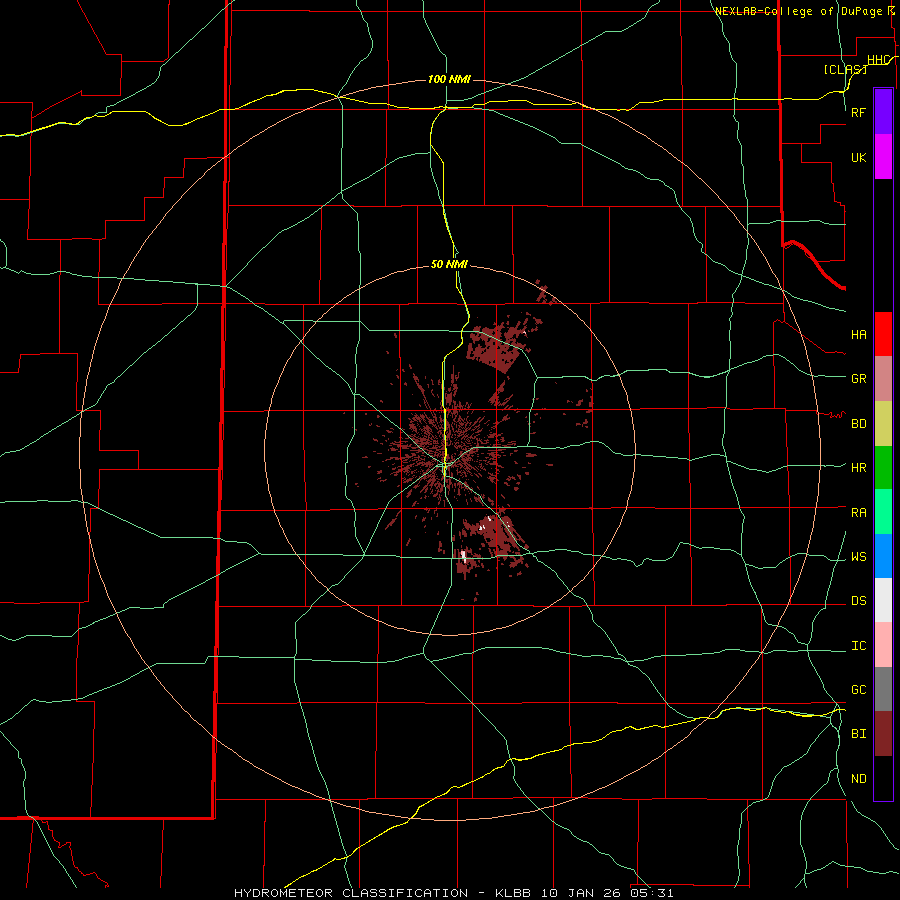Viewport: 900px width, 900px height.
Task: Click the DS white legend swatch
Action: 883,600
